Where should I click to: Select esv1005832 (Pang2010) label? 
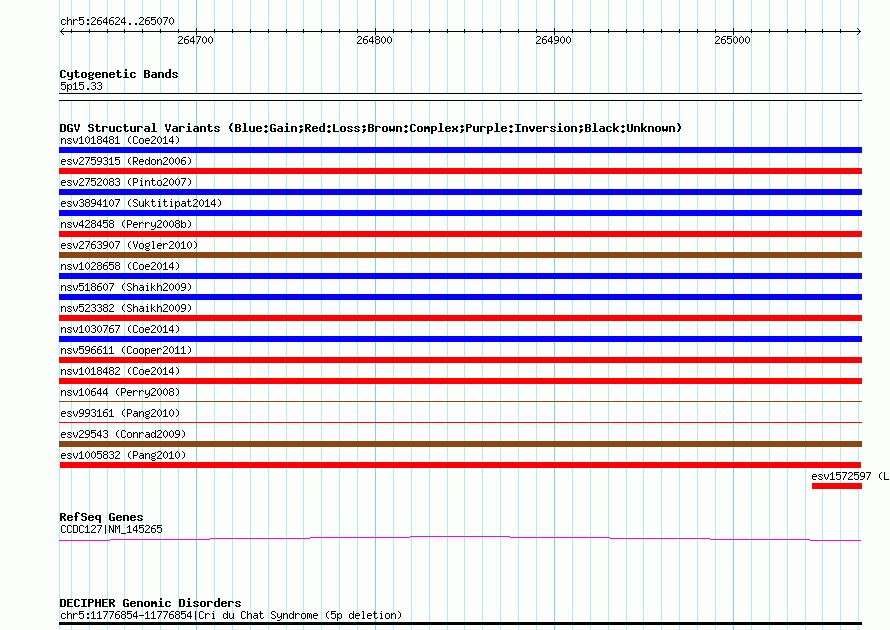tap(123, 455)
